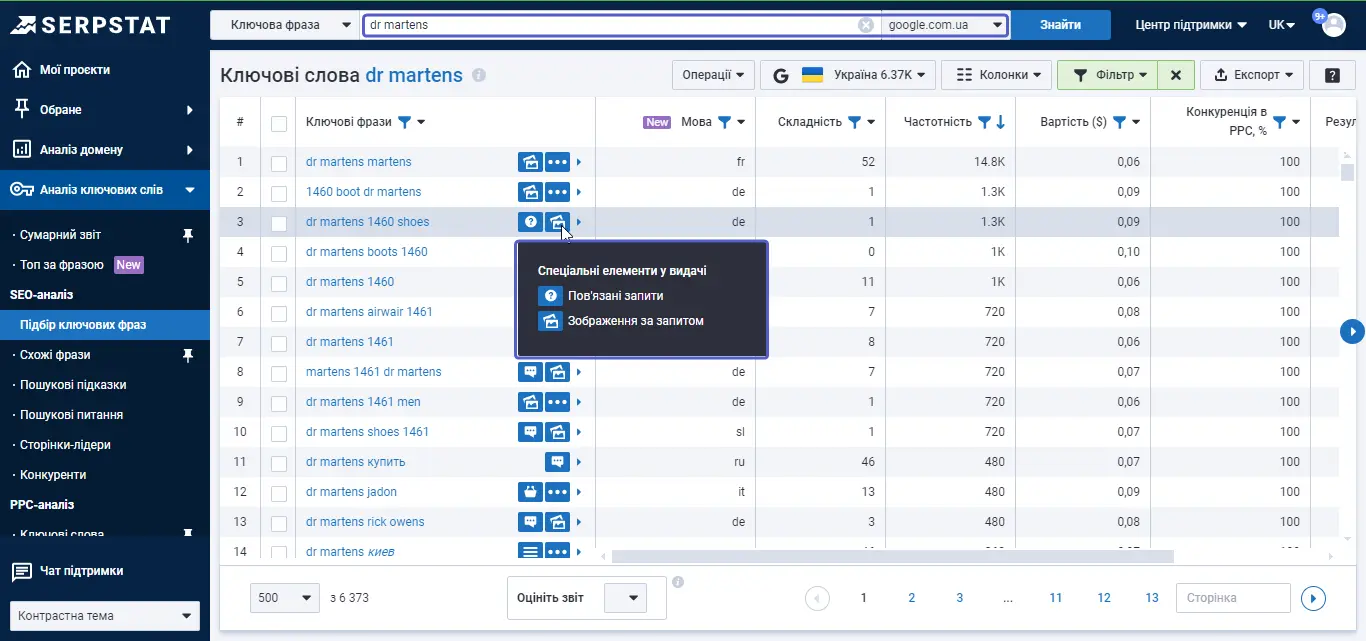Expand the Аналіз домену sidebar menu

105,150
